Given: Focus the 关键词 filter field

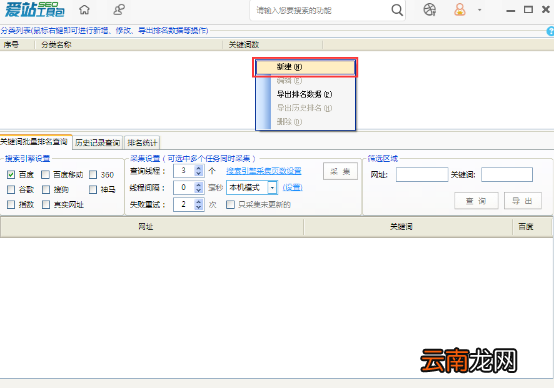Looking at the screenshot, I should pos(507,175).
